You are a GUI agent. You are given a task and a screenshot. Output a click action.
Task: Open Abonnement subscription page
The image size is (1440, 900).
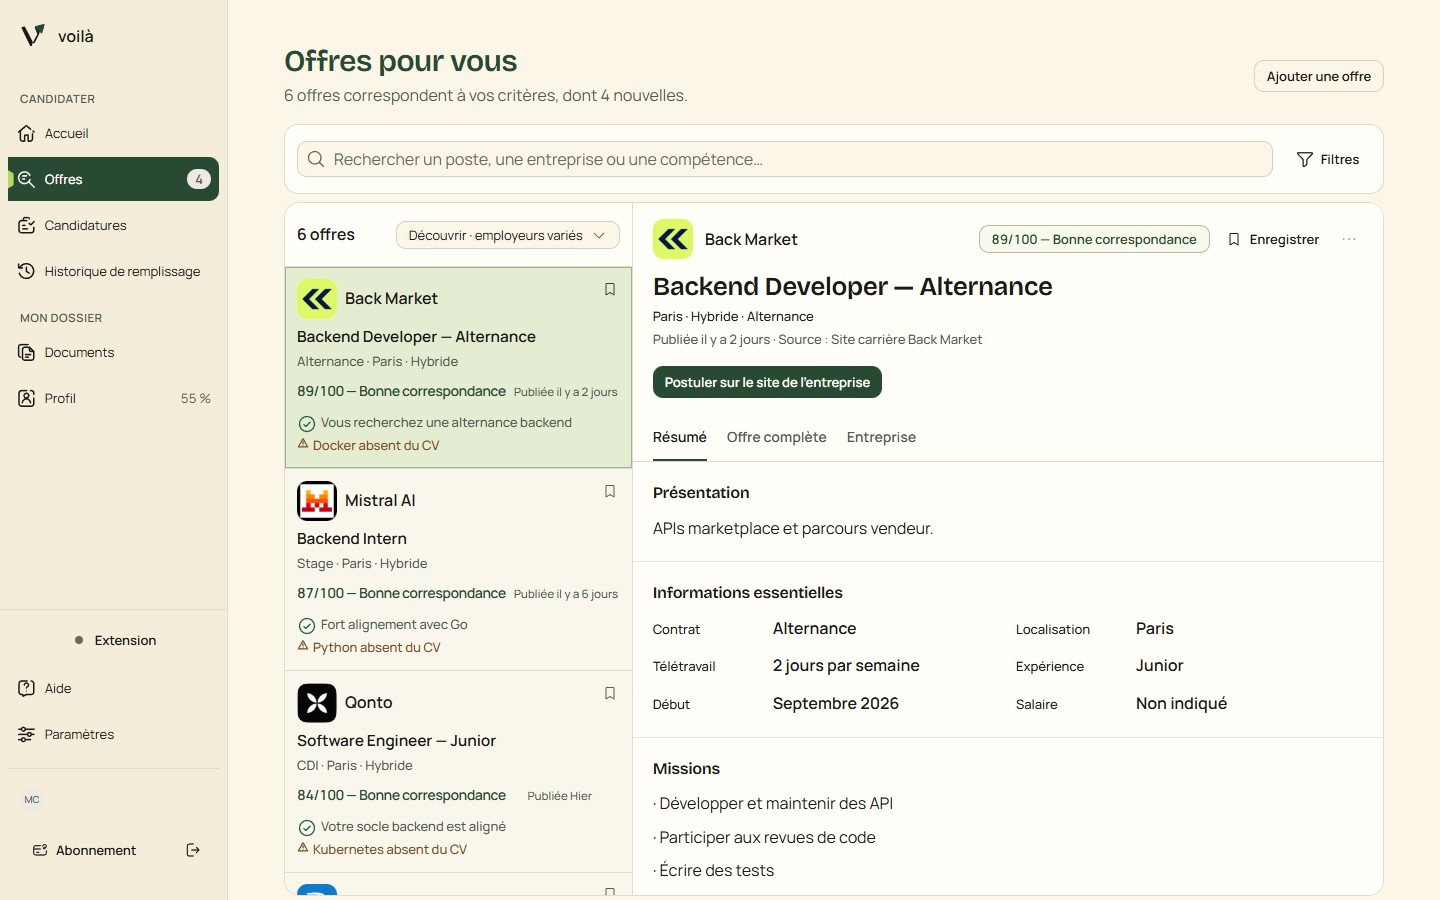click(85, 850)
